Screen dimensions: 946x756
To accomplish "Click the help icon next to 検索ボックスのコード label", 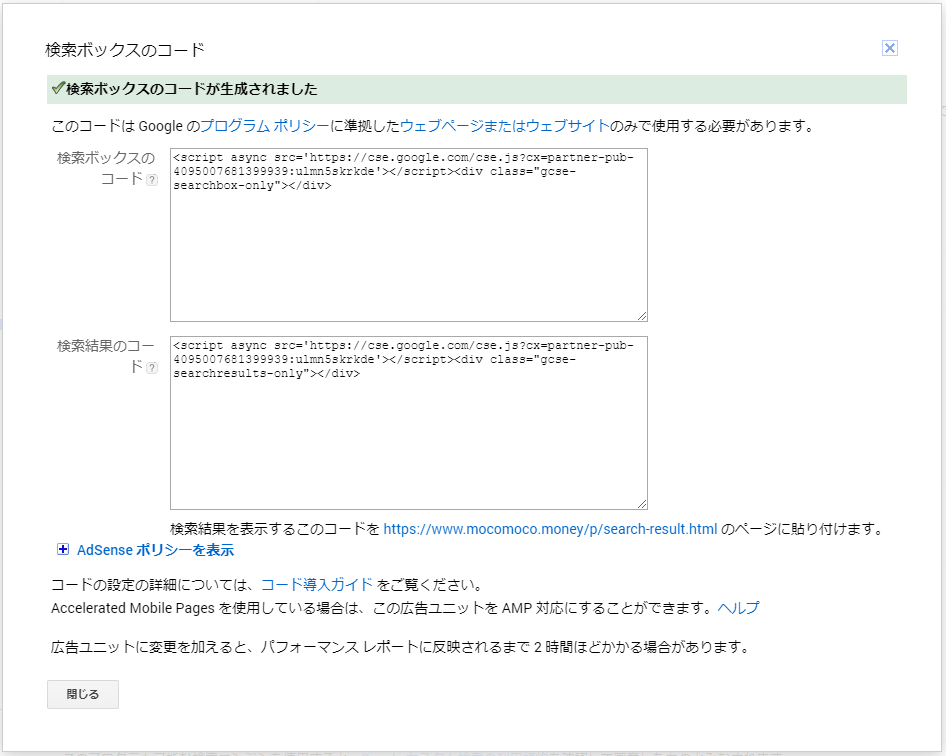I will tap(152, 180).
